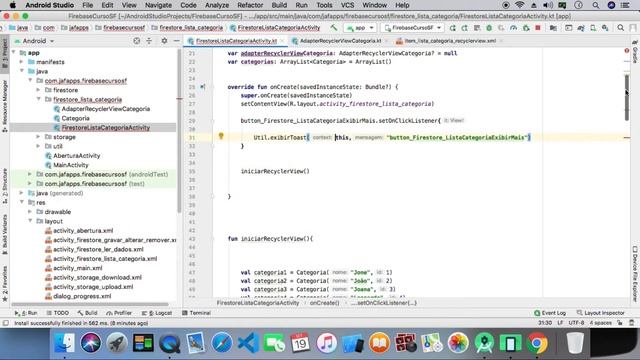This screenshot has height=360, width=640.
Task: Expand the util package arrow
Action: [x=38, y=146]
